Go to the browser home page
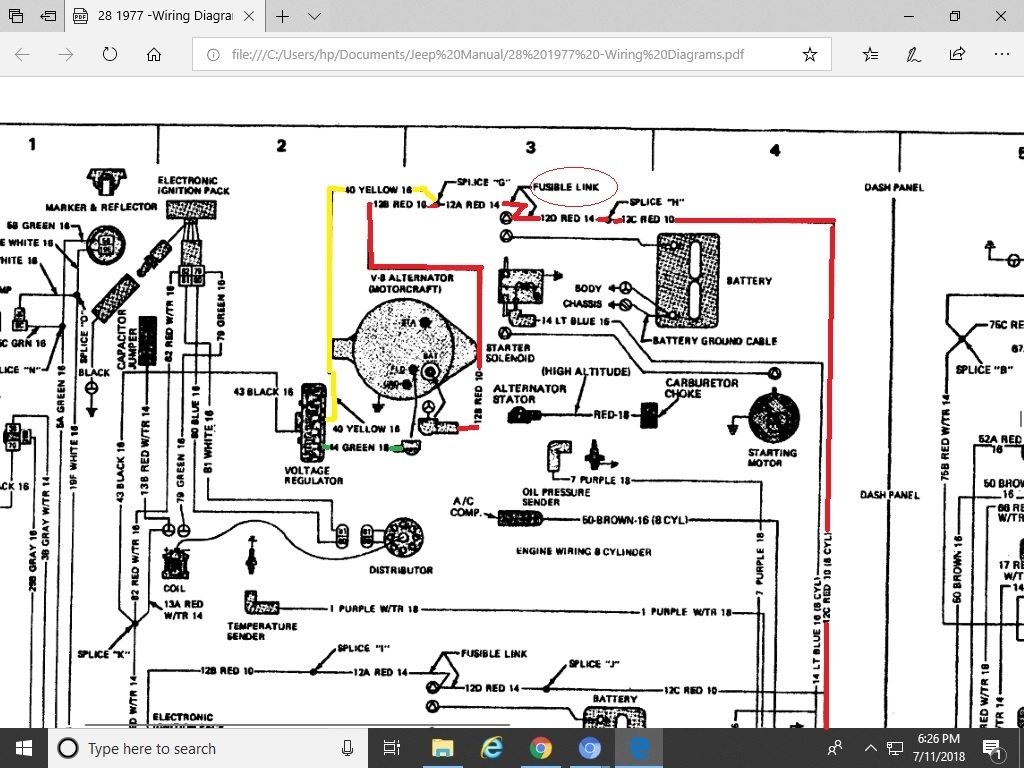The width and height of the screenshot is (1024, 768). [153, 54]
